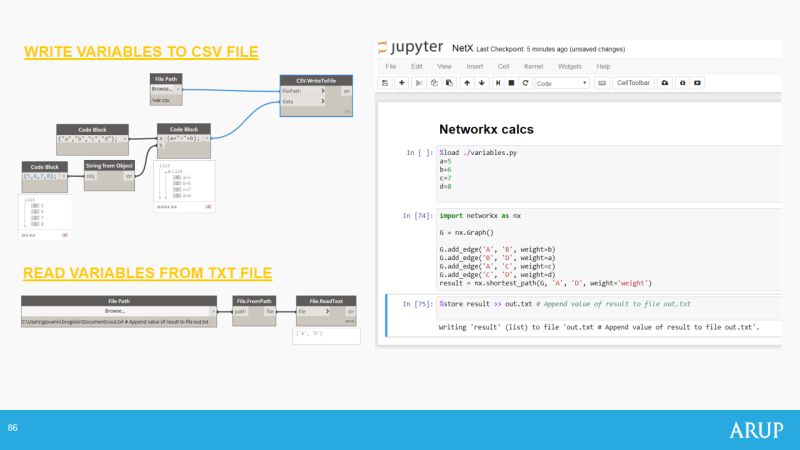Click the file path text under lower Browse

[x=115, y=322]
